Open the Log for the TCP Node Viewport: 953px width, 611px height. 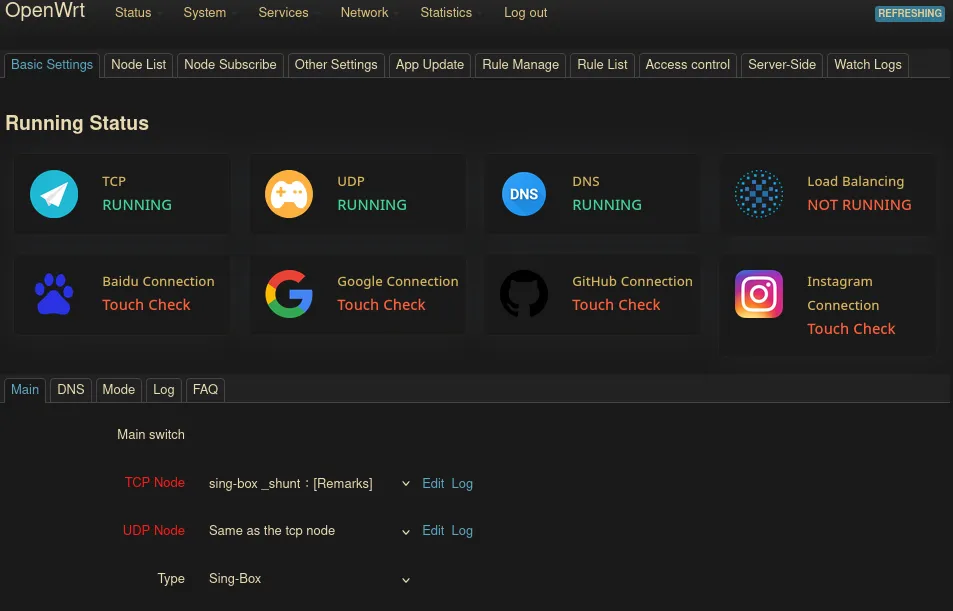(462, 483)
